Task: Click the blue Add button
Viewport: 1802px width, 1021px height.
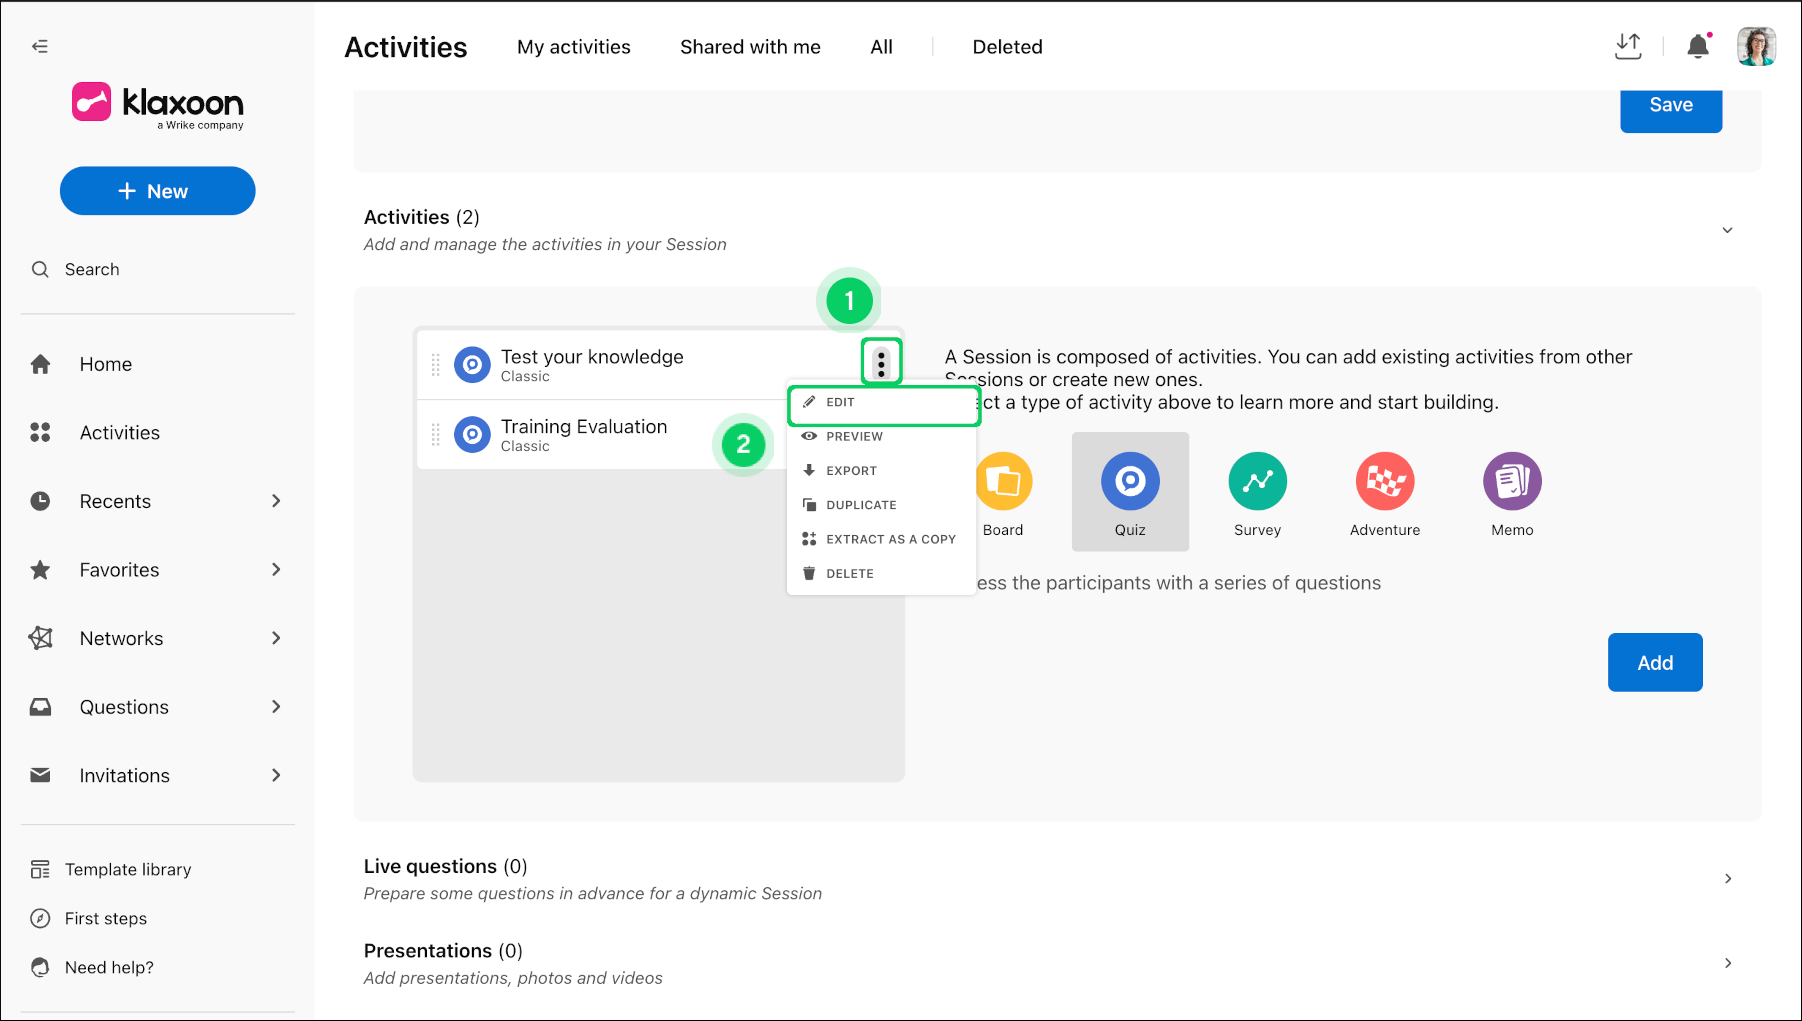Action: click(x=1655, y=662)
